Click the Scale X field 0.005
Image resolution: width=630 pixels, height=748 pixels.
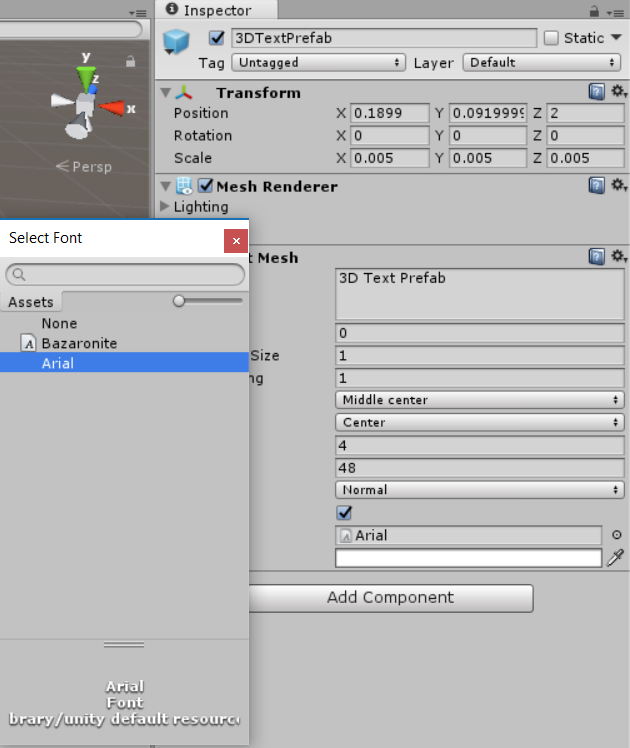[390, 158]
